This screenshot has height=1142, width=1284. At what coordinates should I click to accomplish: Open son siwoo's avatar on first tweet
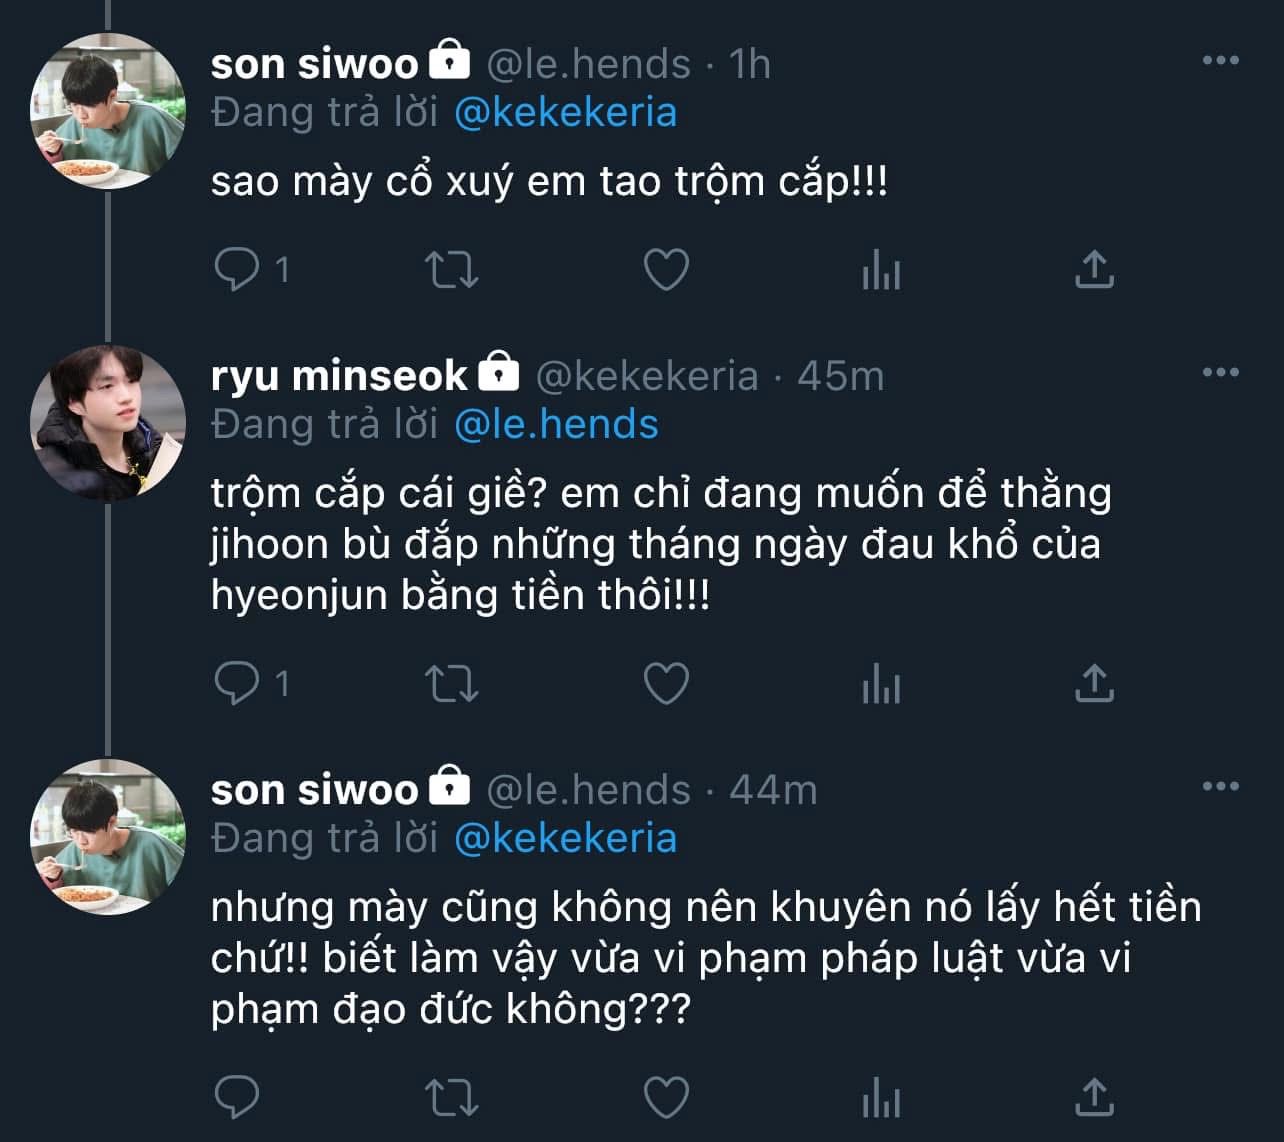(x=108, y=111)
